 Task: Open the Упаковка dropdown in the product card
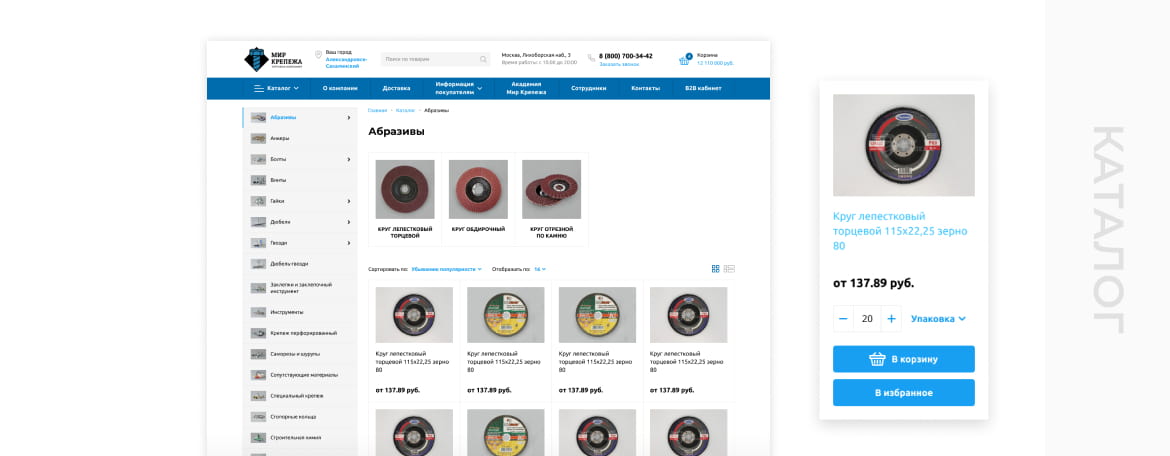pyautogui.click(x=938, y=319)
